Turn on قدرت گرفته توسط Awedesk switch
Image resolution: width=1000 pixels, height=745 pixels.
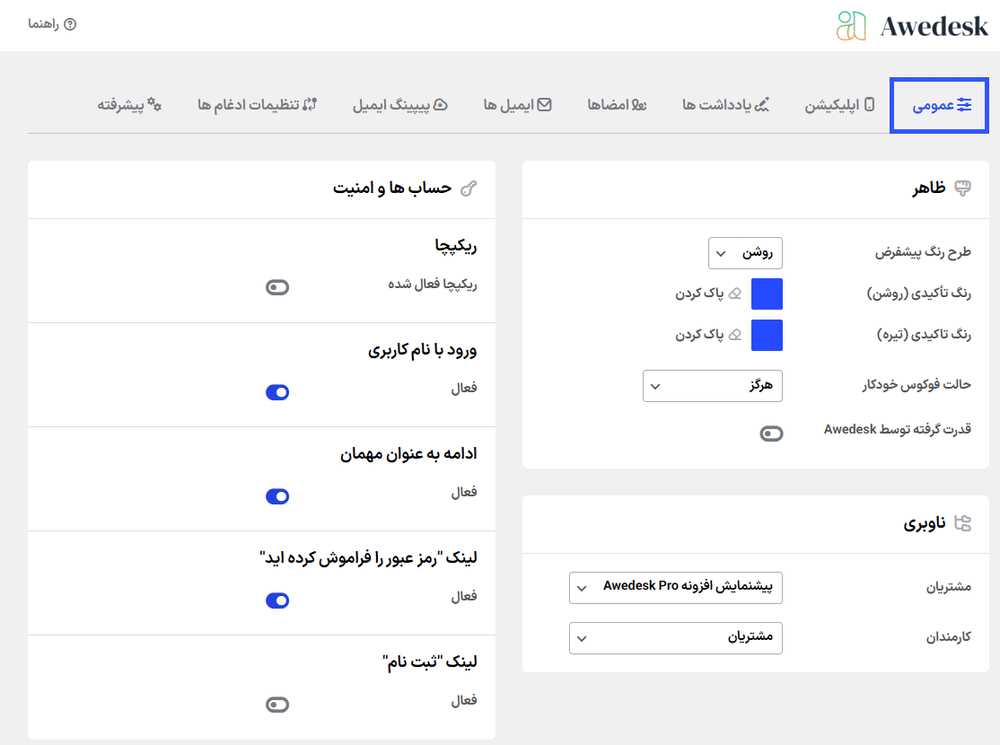(x=771, y=433)
